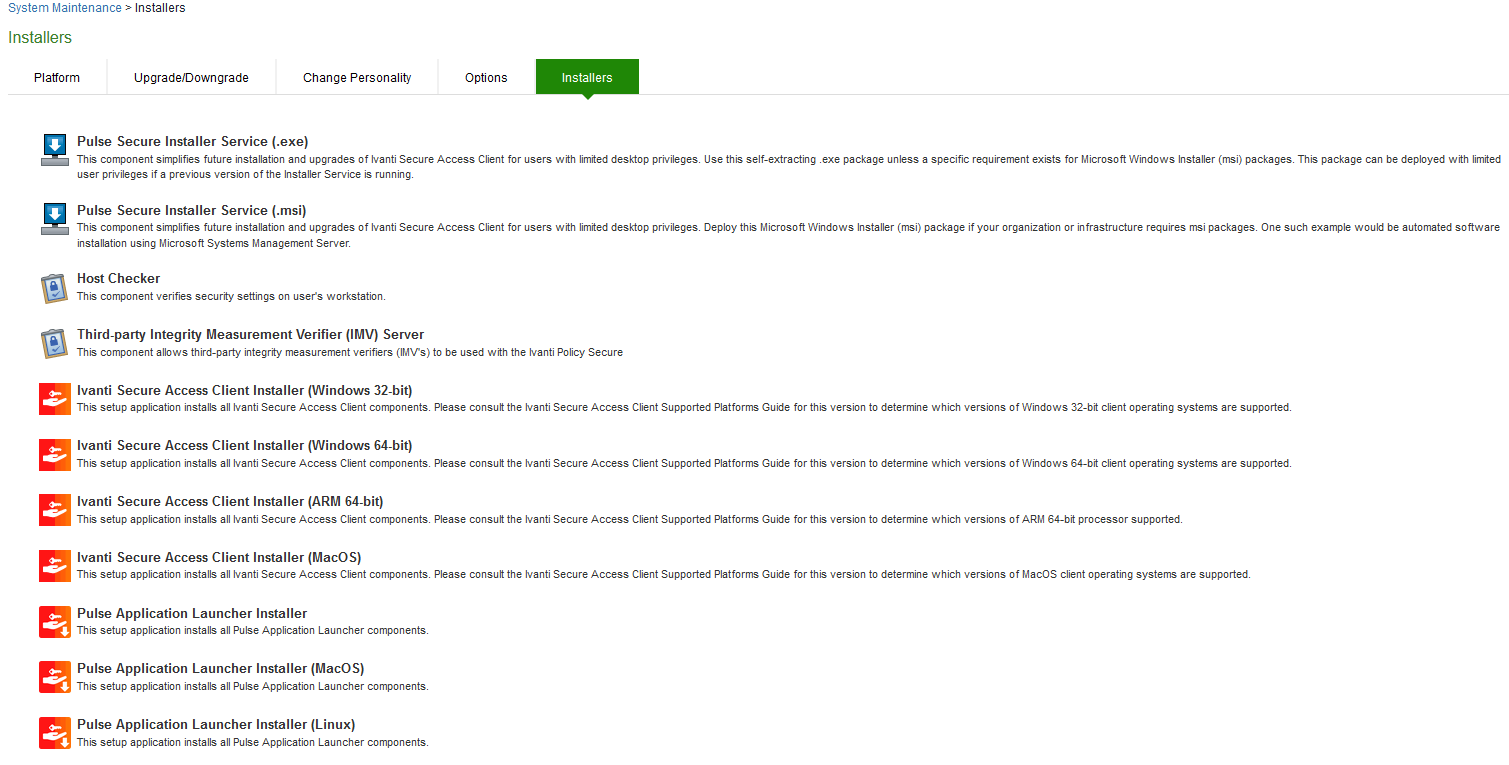Click the description under the .msi Installer Service
This screenshot has width=1509, height=765.
[x=789, y=235]
